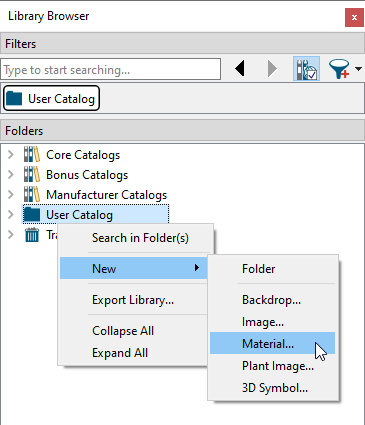
Task: Expand the Manufacturer Catalogs tree node
Action: [11, 195]
